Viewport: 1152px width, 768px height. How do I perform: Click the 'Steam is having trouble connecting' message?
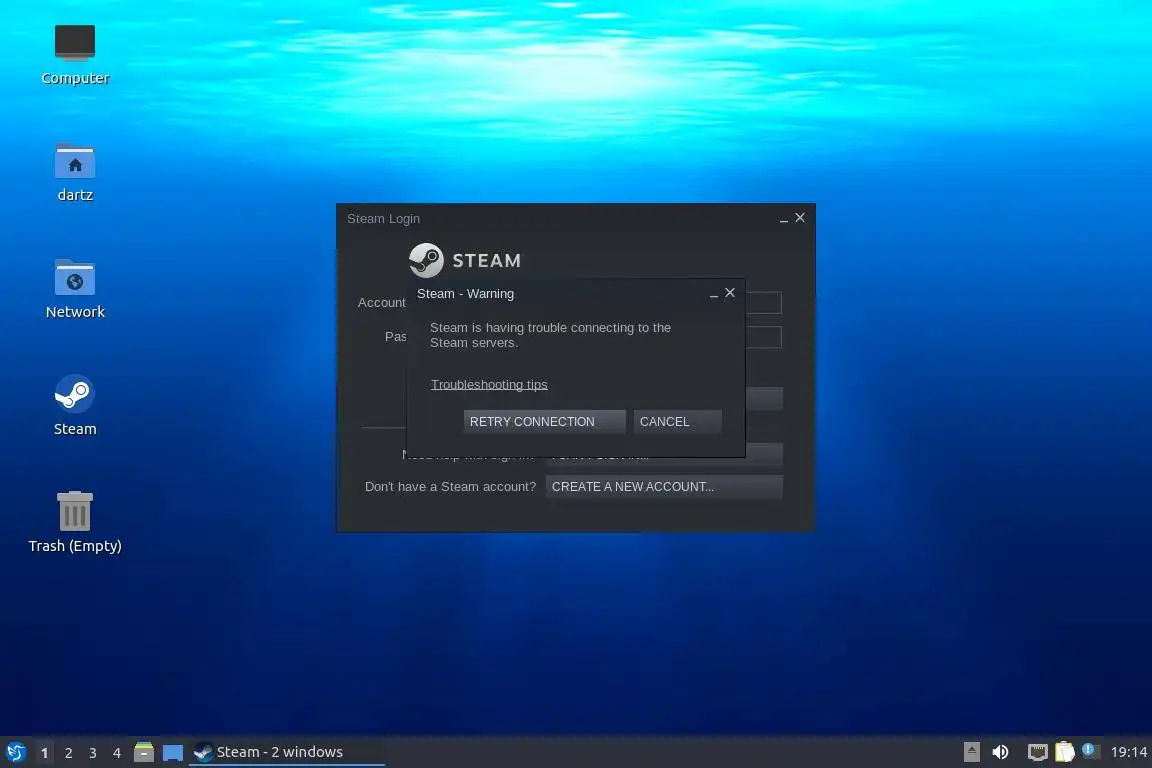550,335
